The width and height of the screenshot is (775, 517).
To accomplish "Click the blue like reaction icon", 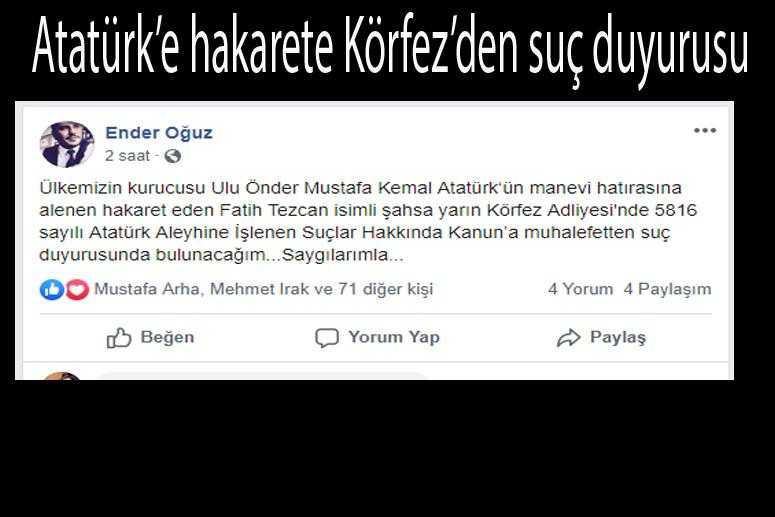I will (52, 290).
